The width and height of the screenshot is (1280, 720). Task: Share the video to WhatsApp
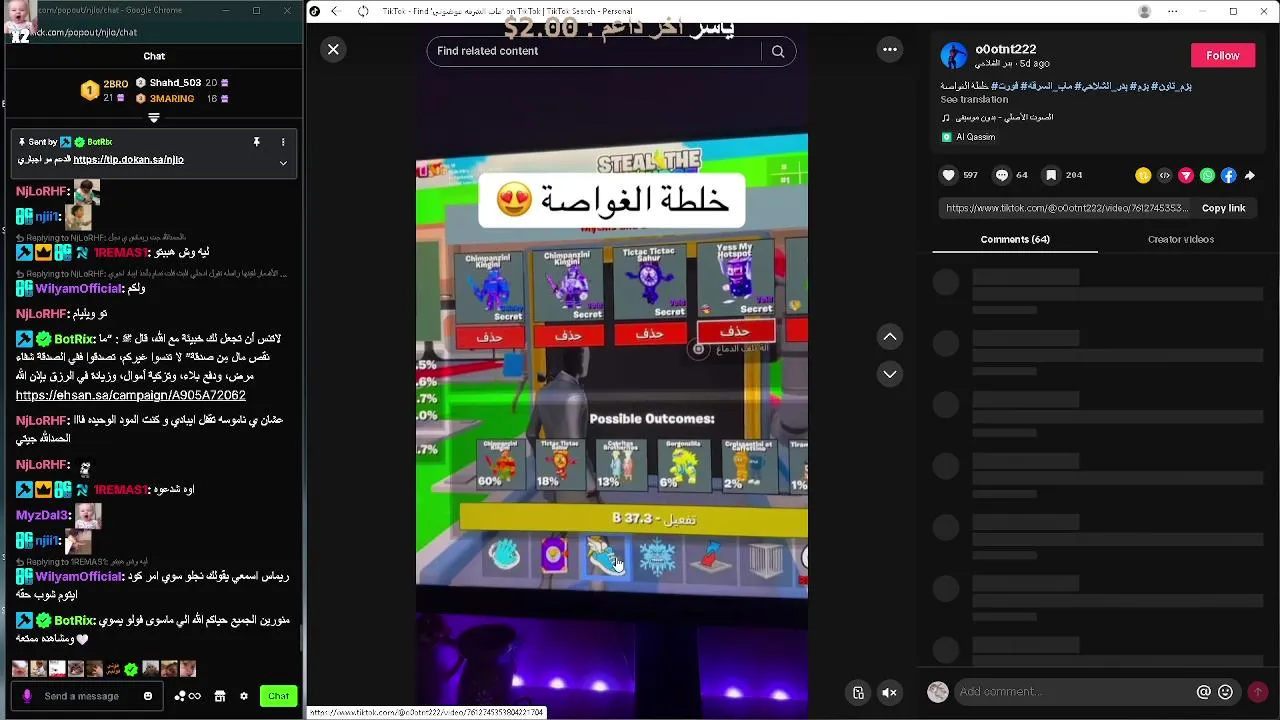point(1207,175)
